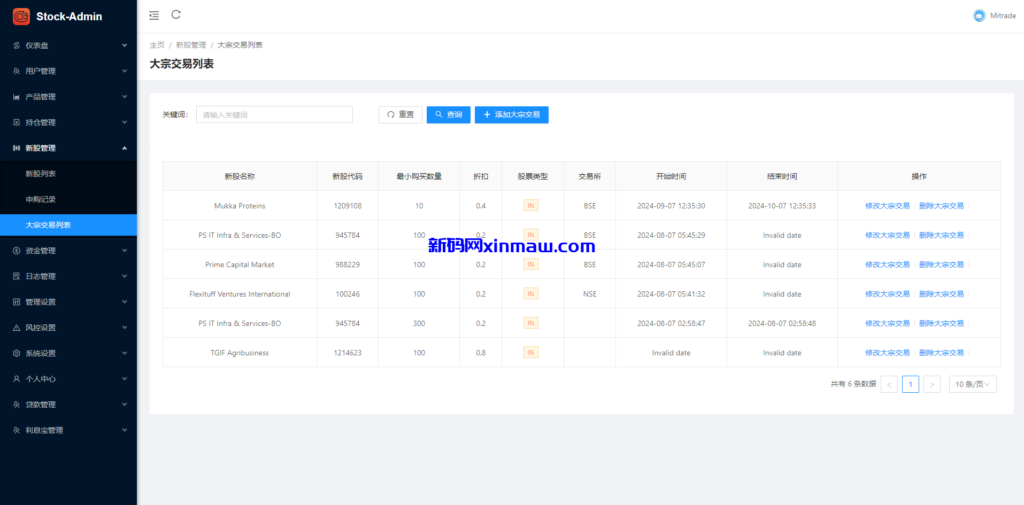The height and width of the screenshot is (505, 1024).
Task: Click the 个人中心 person icon
Action: pos(16,379)
